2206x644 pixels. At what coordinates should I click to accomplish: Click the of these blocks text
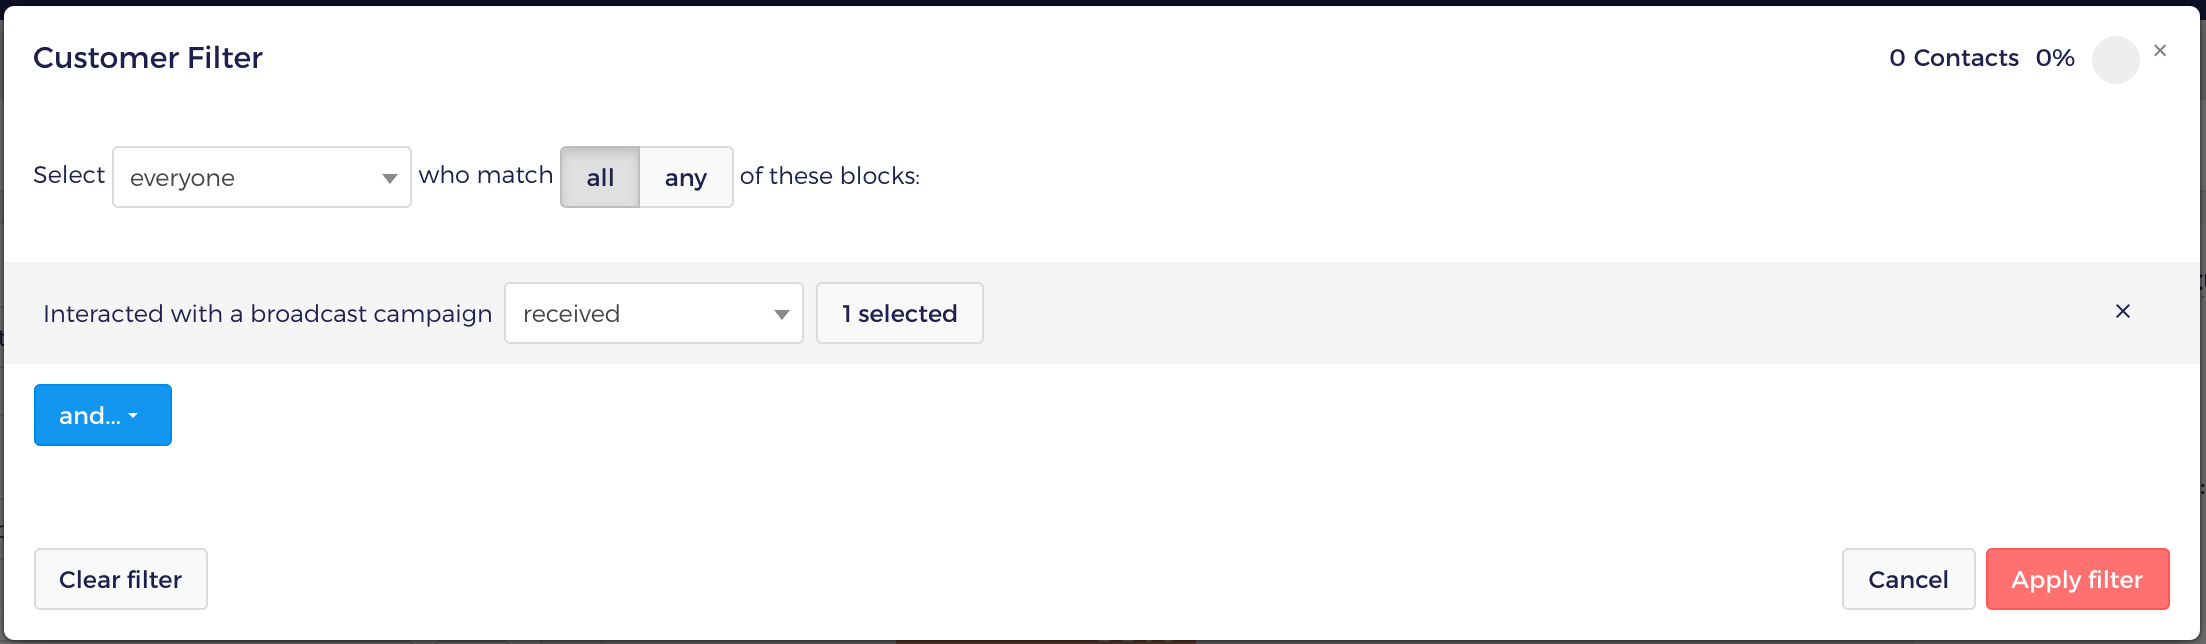pos(830,176)
